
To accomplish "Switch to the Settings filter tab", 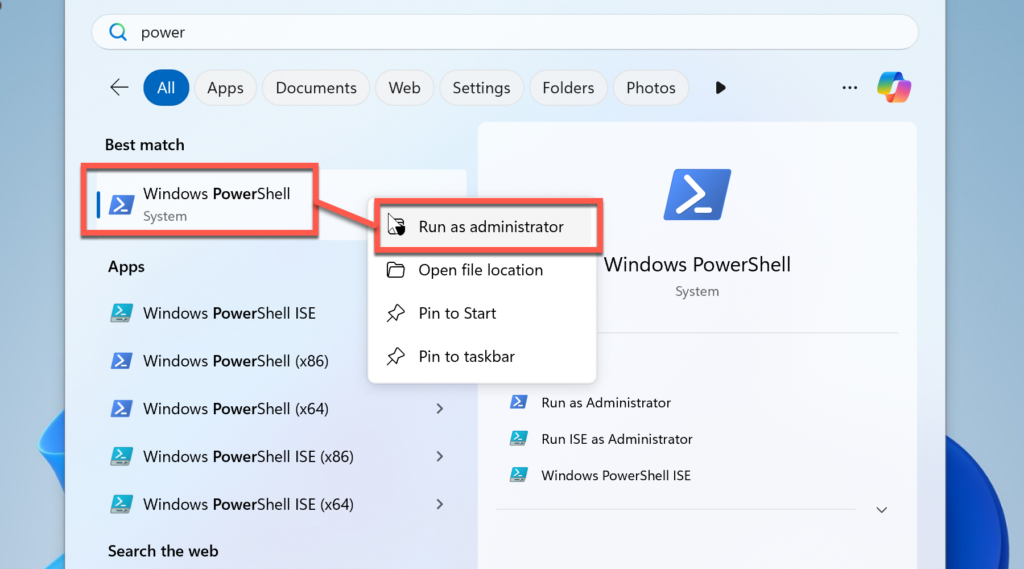I will click(481, 88).
